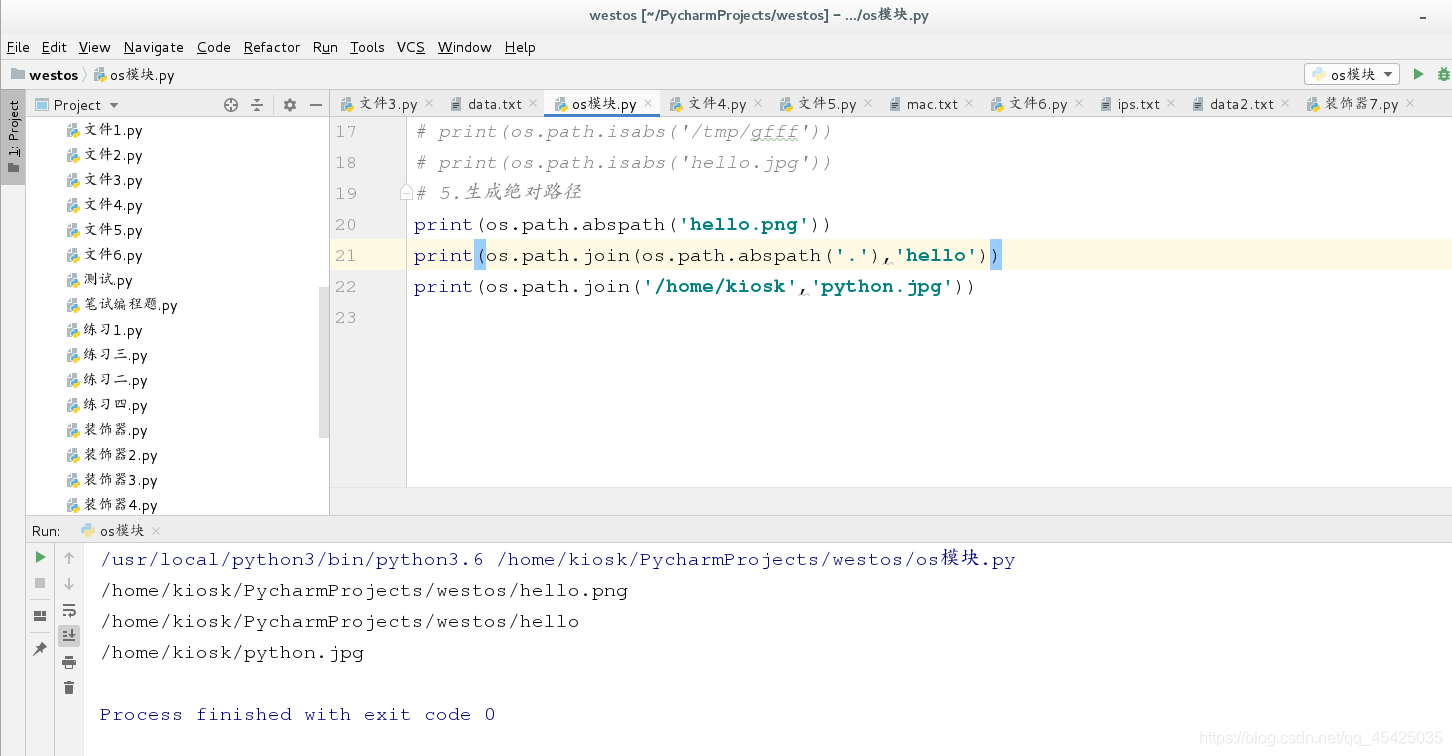Hide the Project panel with minimize icon
This screenshot has width=1452, height=756.
316,105
